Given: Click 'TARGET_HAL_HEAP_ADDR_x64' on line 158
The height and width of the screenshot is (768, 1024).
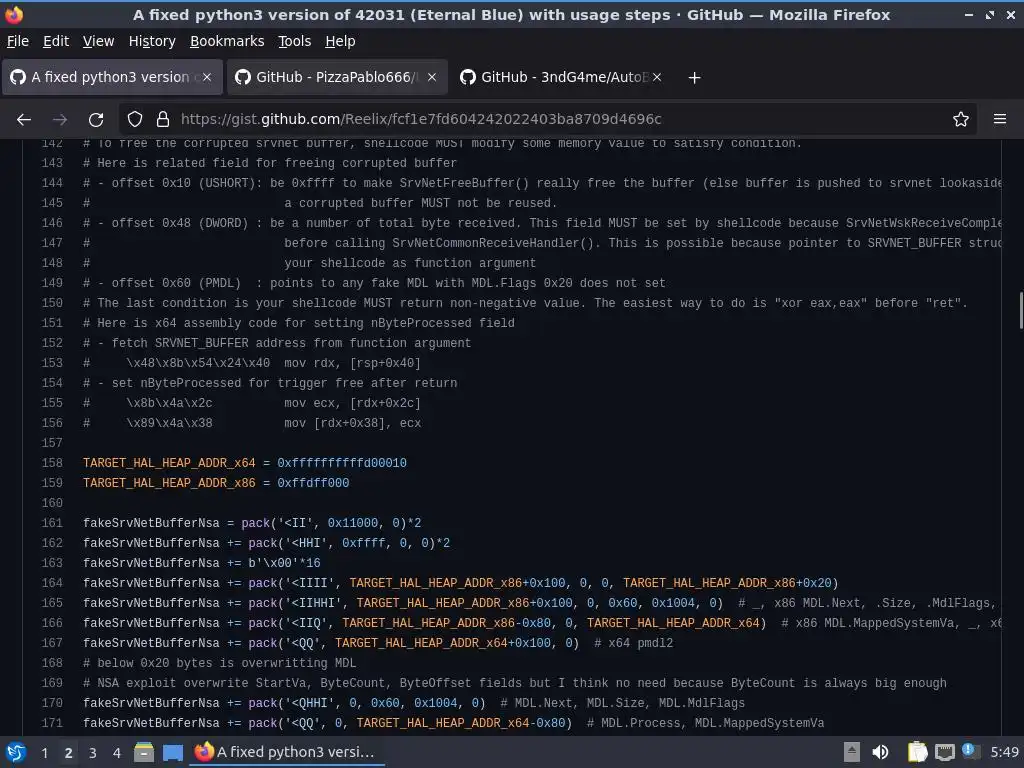Looking at the screenshot, I should (169, 463).
